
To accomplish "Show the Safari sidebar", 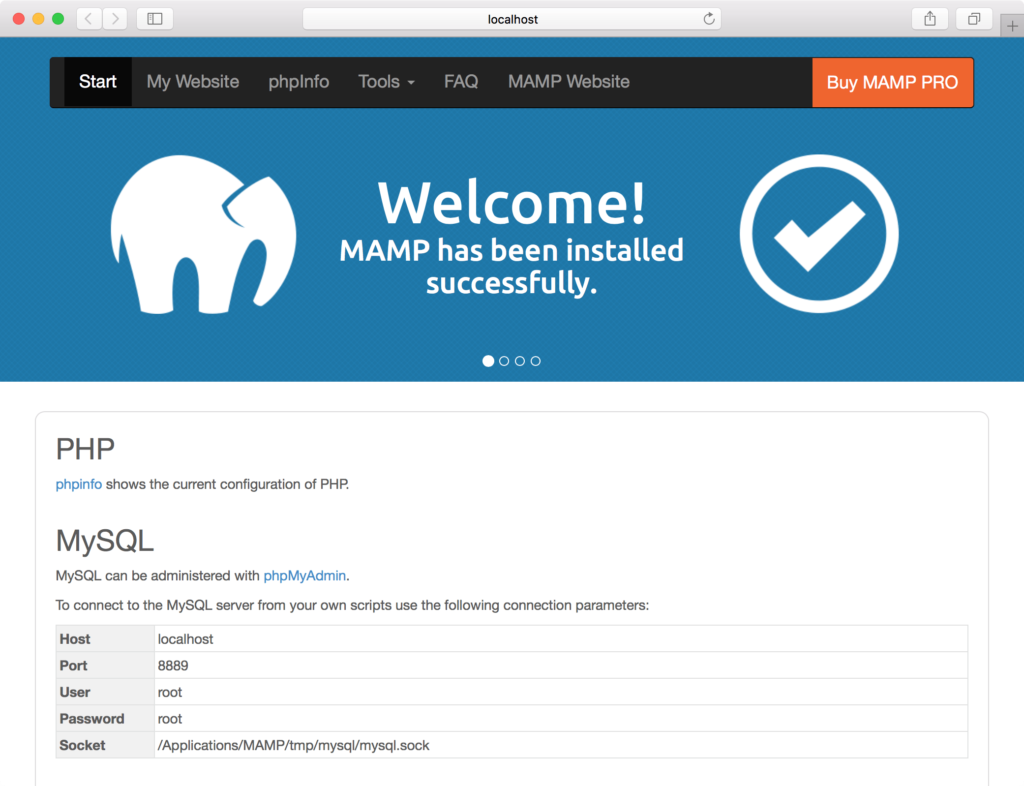I will [155, 19].
